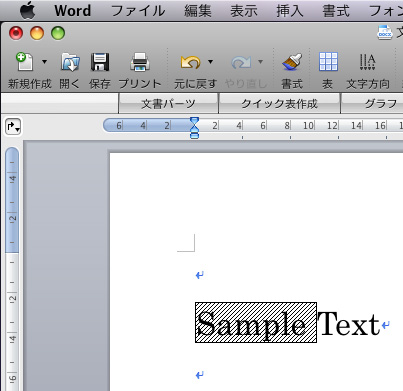
Task: Click the left indent marker box on ruler
Action: [194, 135]
